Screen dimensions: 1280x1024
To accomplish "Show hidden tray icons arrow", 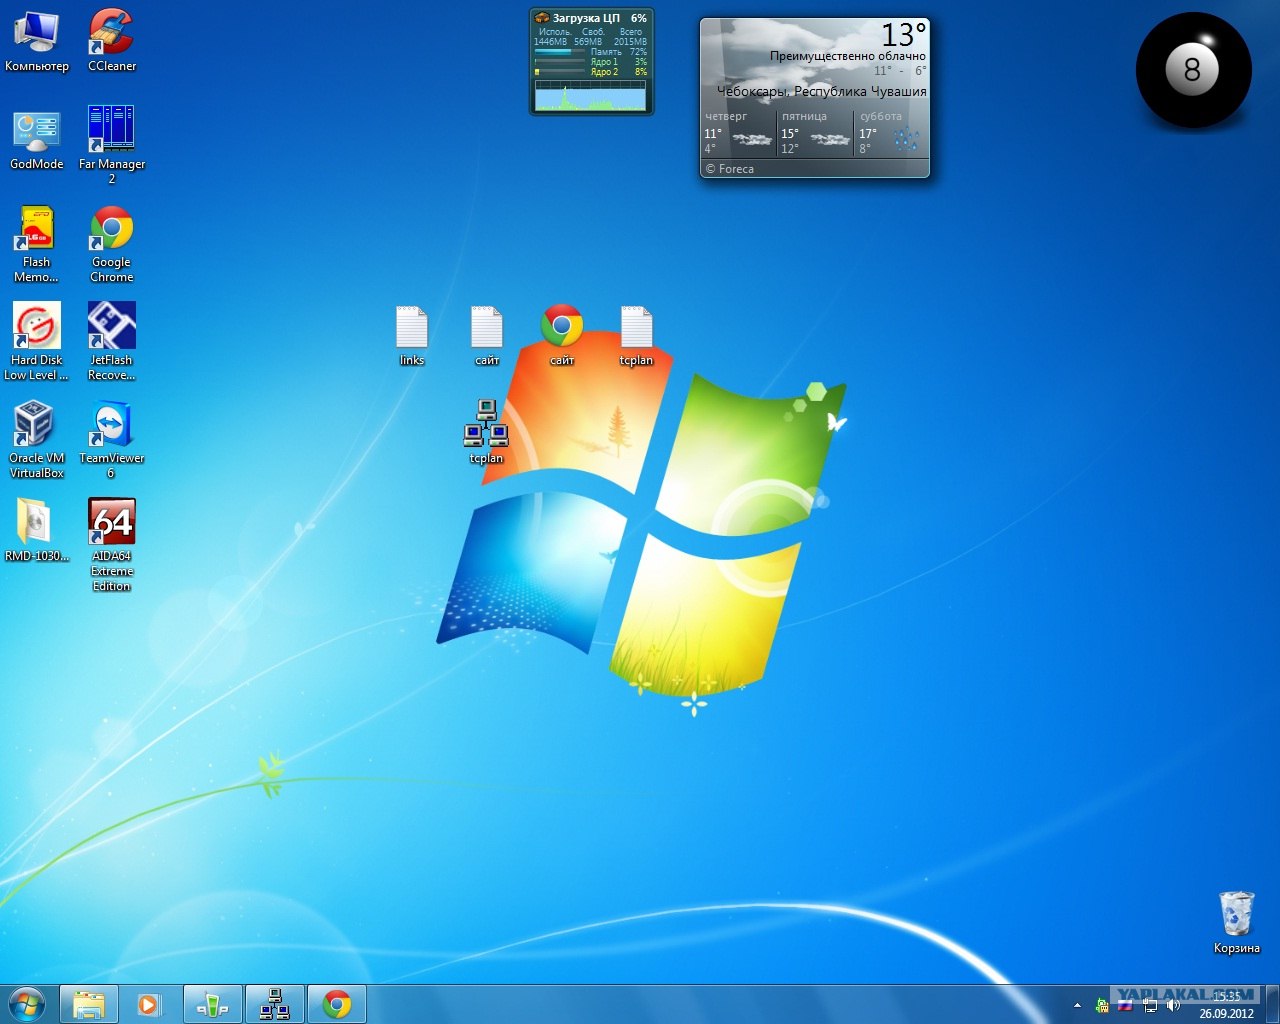I will [1077, 1005].
